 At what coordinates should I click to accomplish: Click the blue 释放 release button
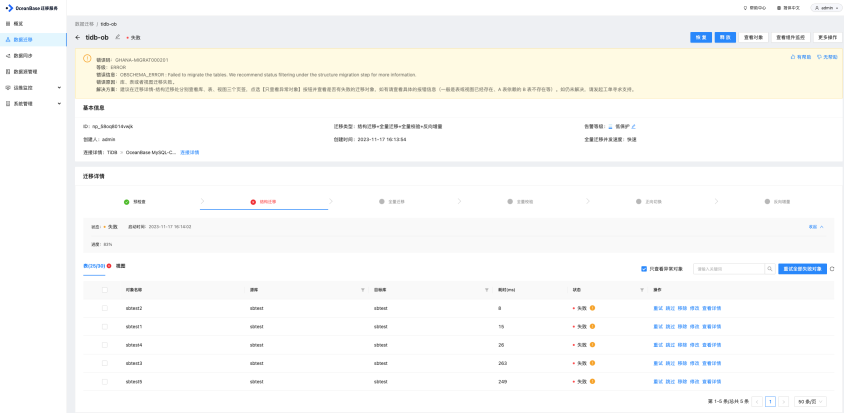[x=725, y=38]
